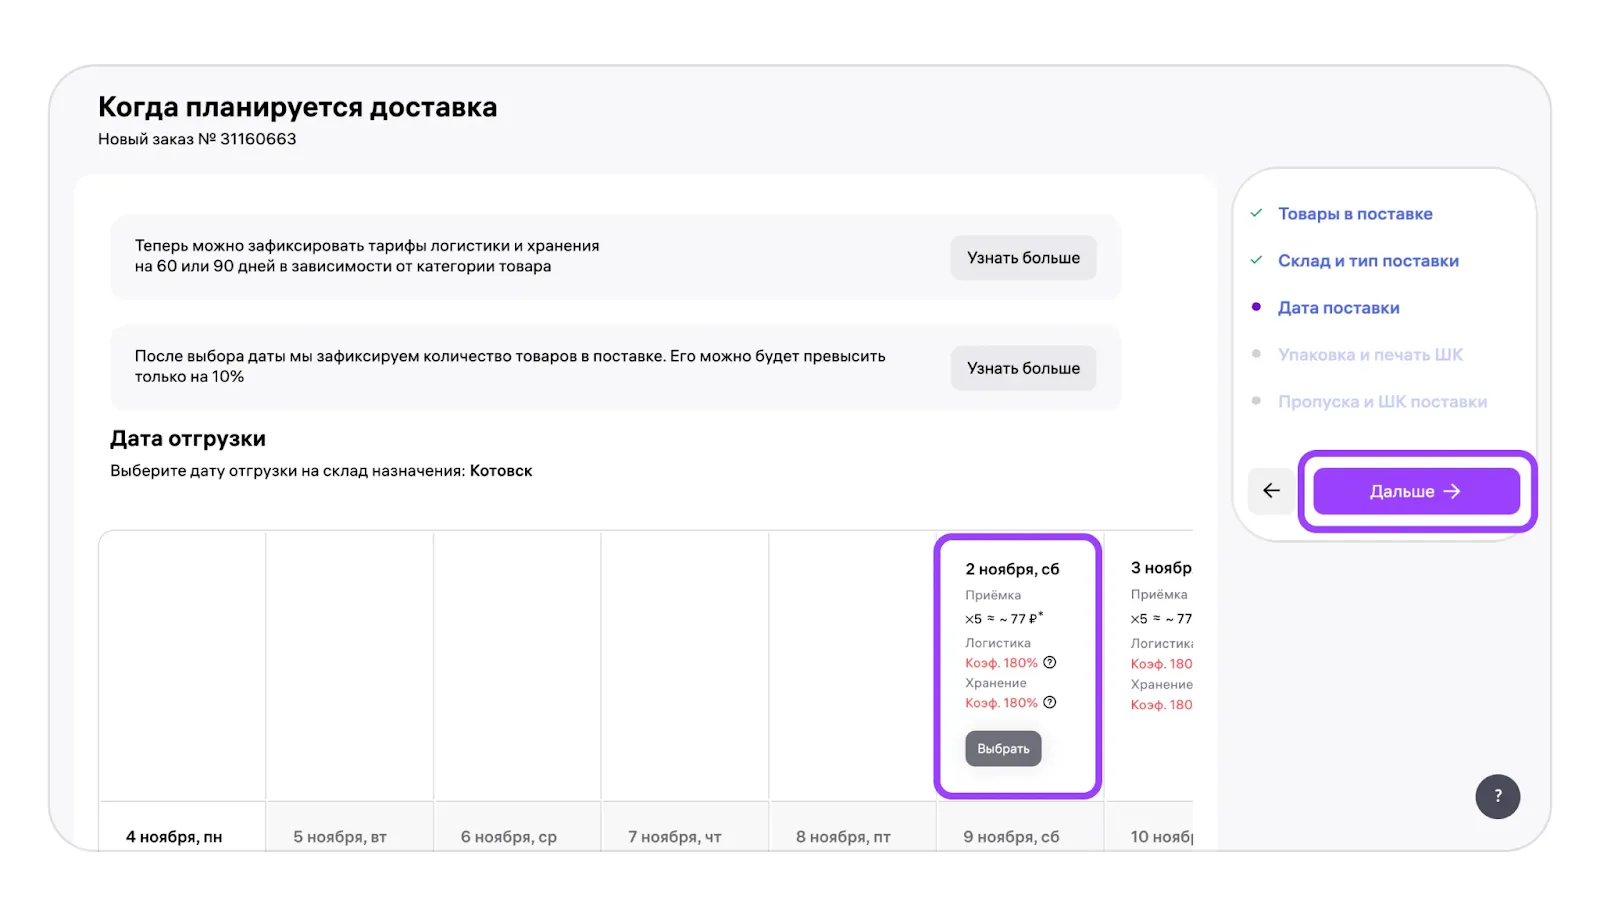Open the Склад и тип поставки step

point(1367,261)
